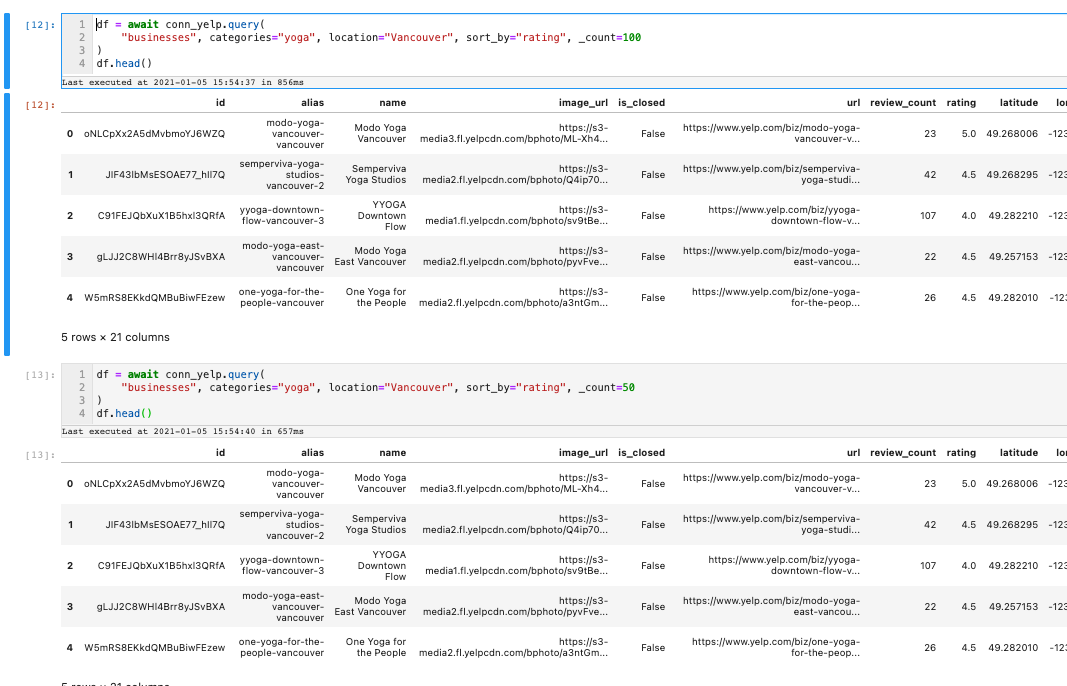Click 'url' column header in second table
Screen dimensions: 1067x686
pos(853,453)
